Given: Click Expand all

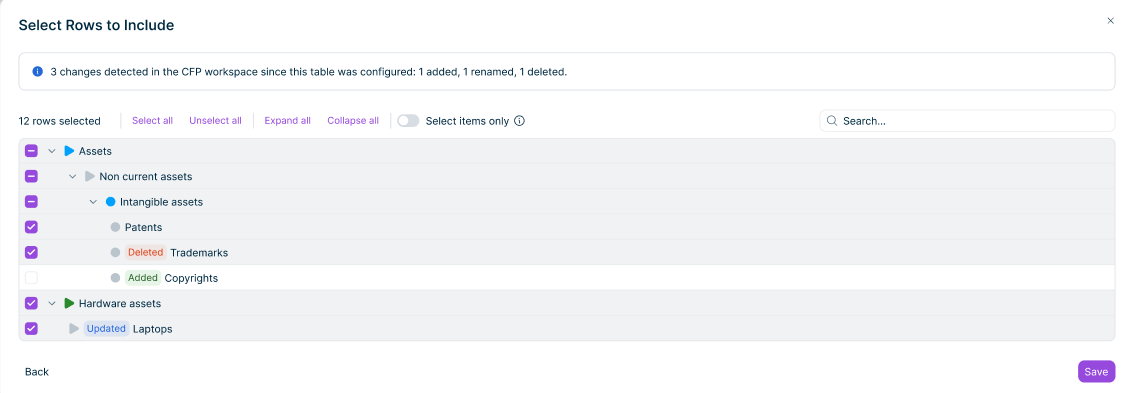Looking at the screenshot, I should click(x=288, y=121).
